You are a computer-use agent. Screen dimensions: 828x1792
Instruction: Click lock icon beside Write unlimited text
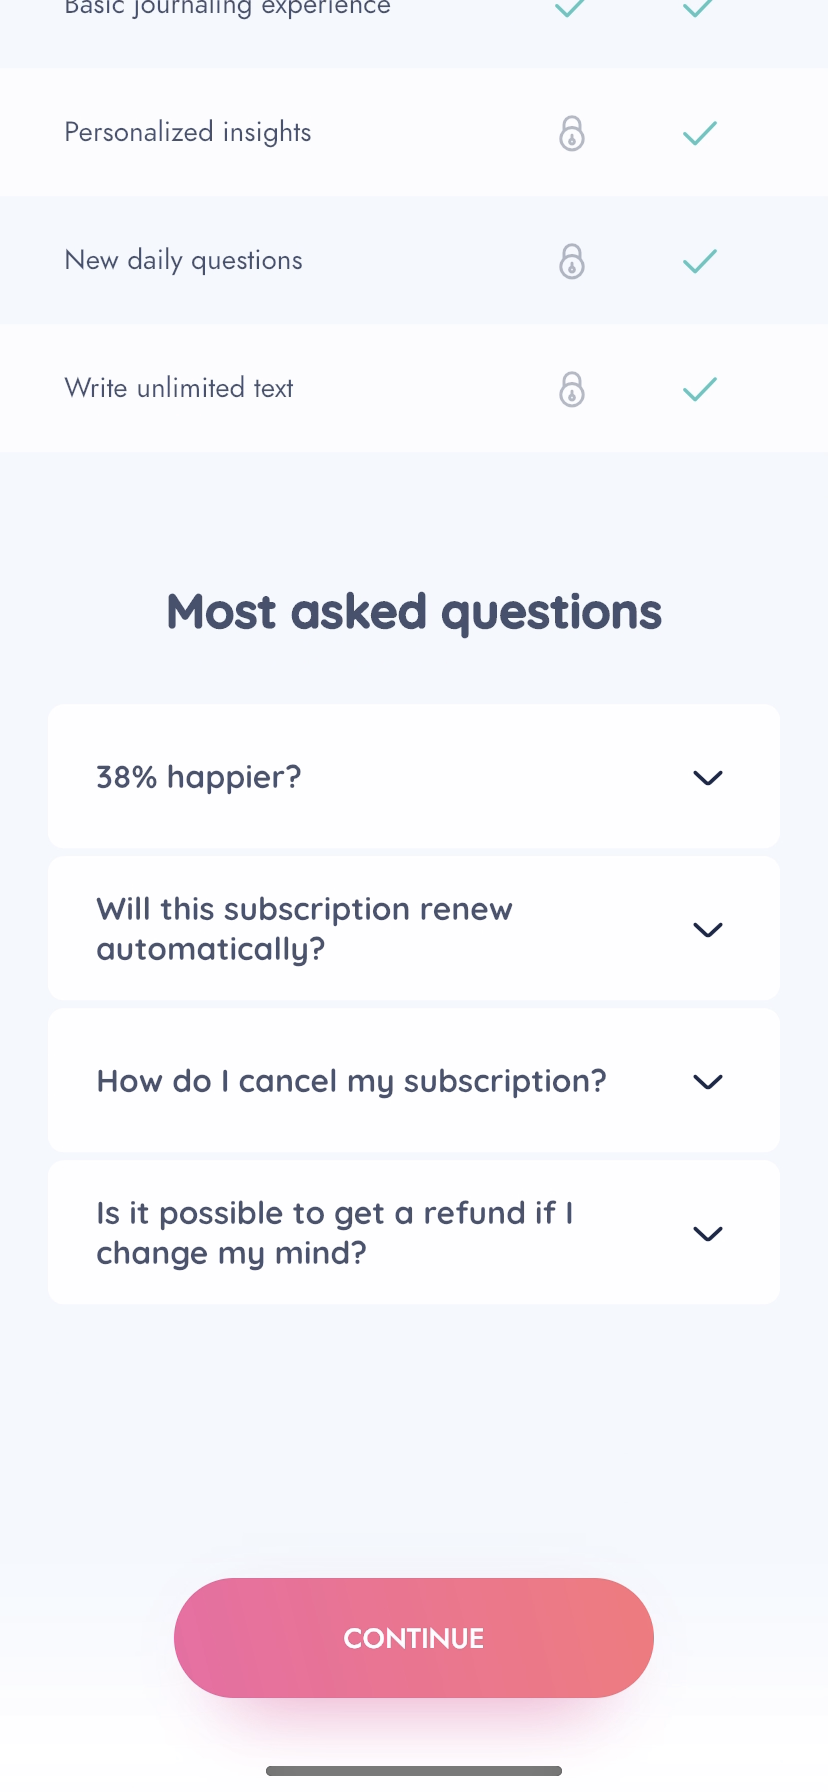572,389
